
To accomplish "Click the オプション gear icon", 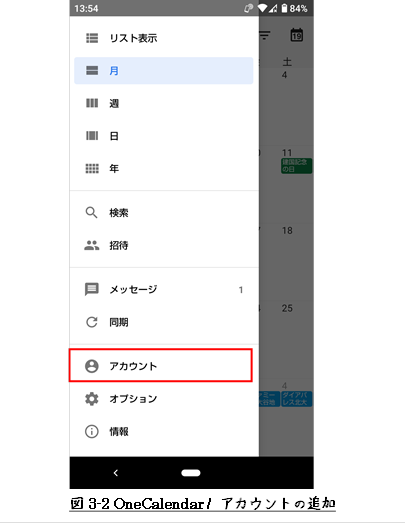I will pyautogui.click(x=92, y=399).
